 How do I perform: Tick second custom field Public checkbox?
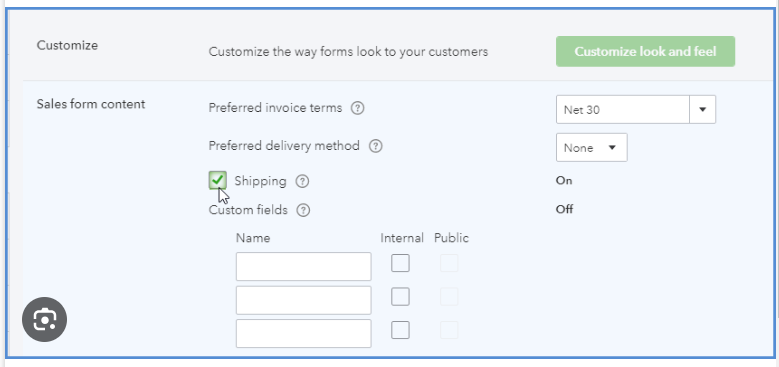(449, 296)
